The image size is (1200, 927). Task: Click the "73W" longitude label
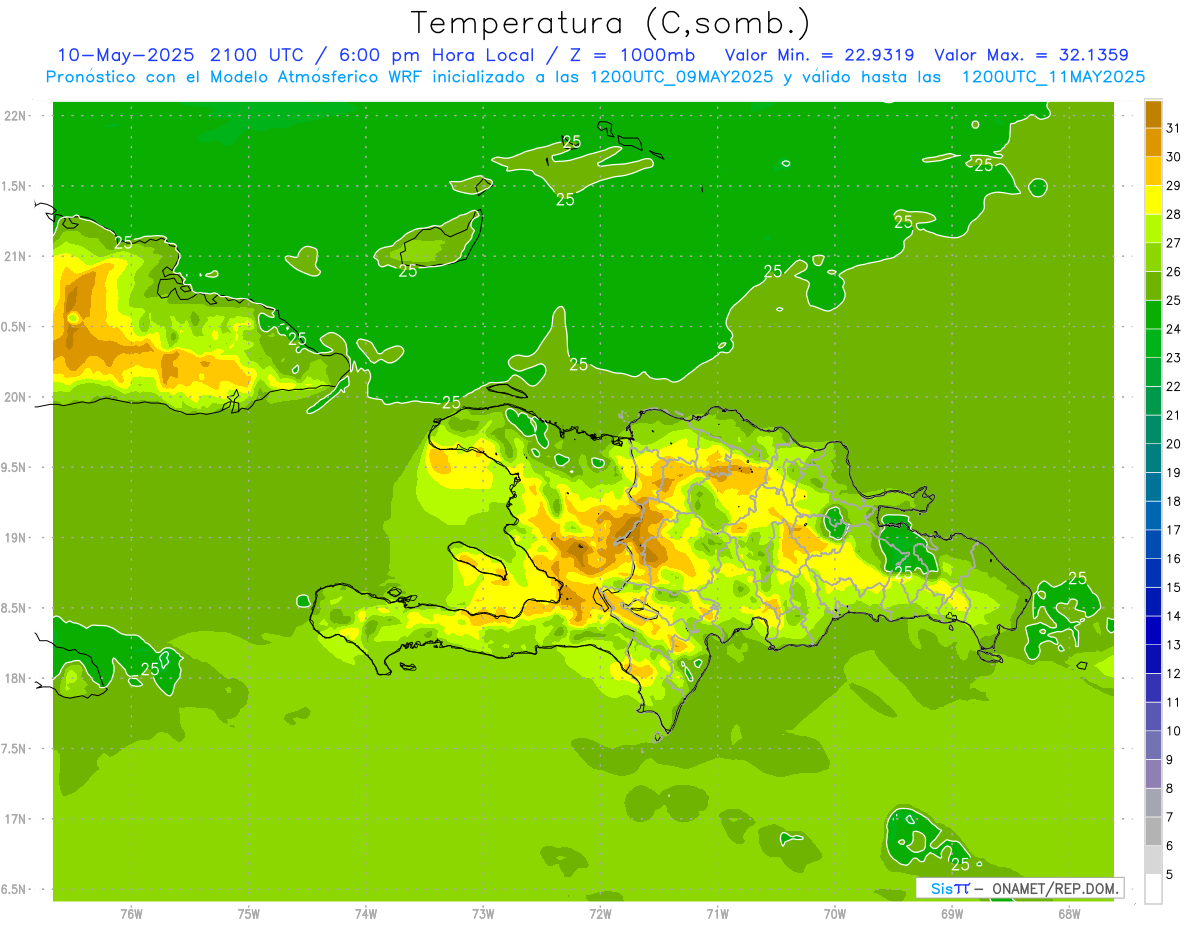(483, 914)
